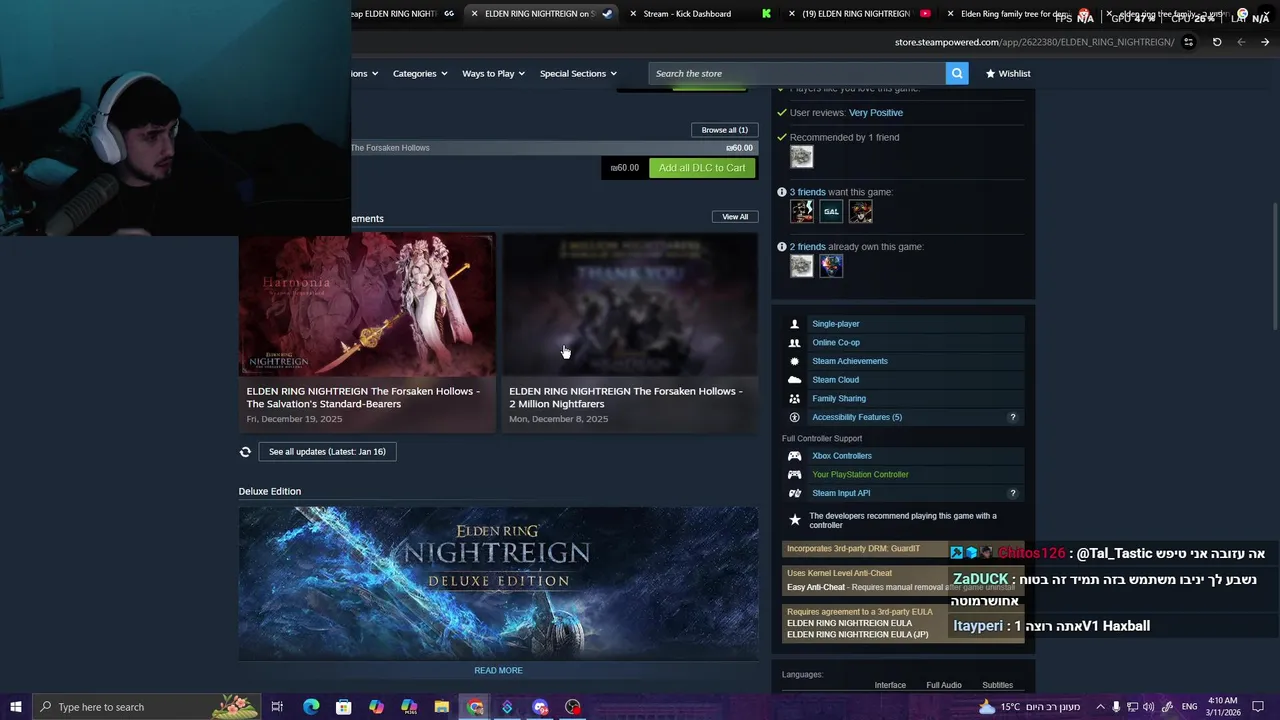The height and width of the screenshot is (720, 1280).
Task: Open The Salvation's Standard-Bearers announcement thumbnail
Action: 367,304
